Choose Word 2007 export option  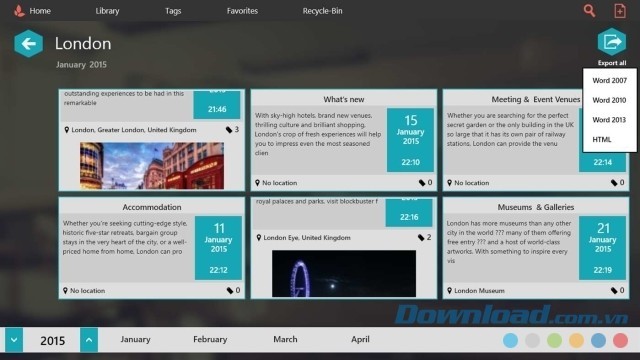click(x=609, y=81)
